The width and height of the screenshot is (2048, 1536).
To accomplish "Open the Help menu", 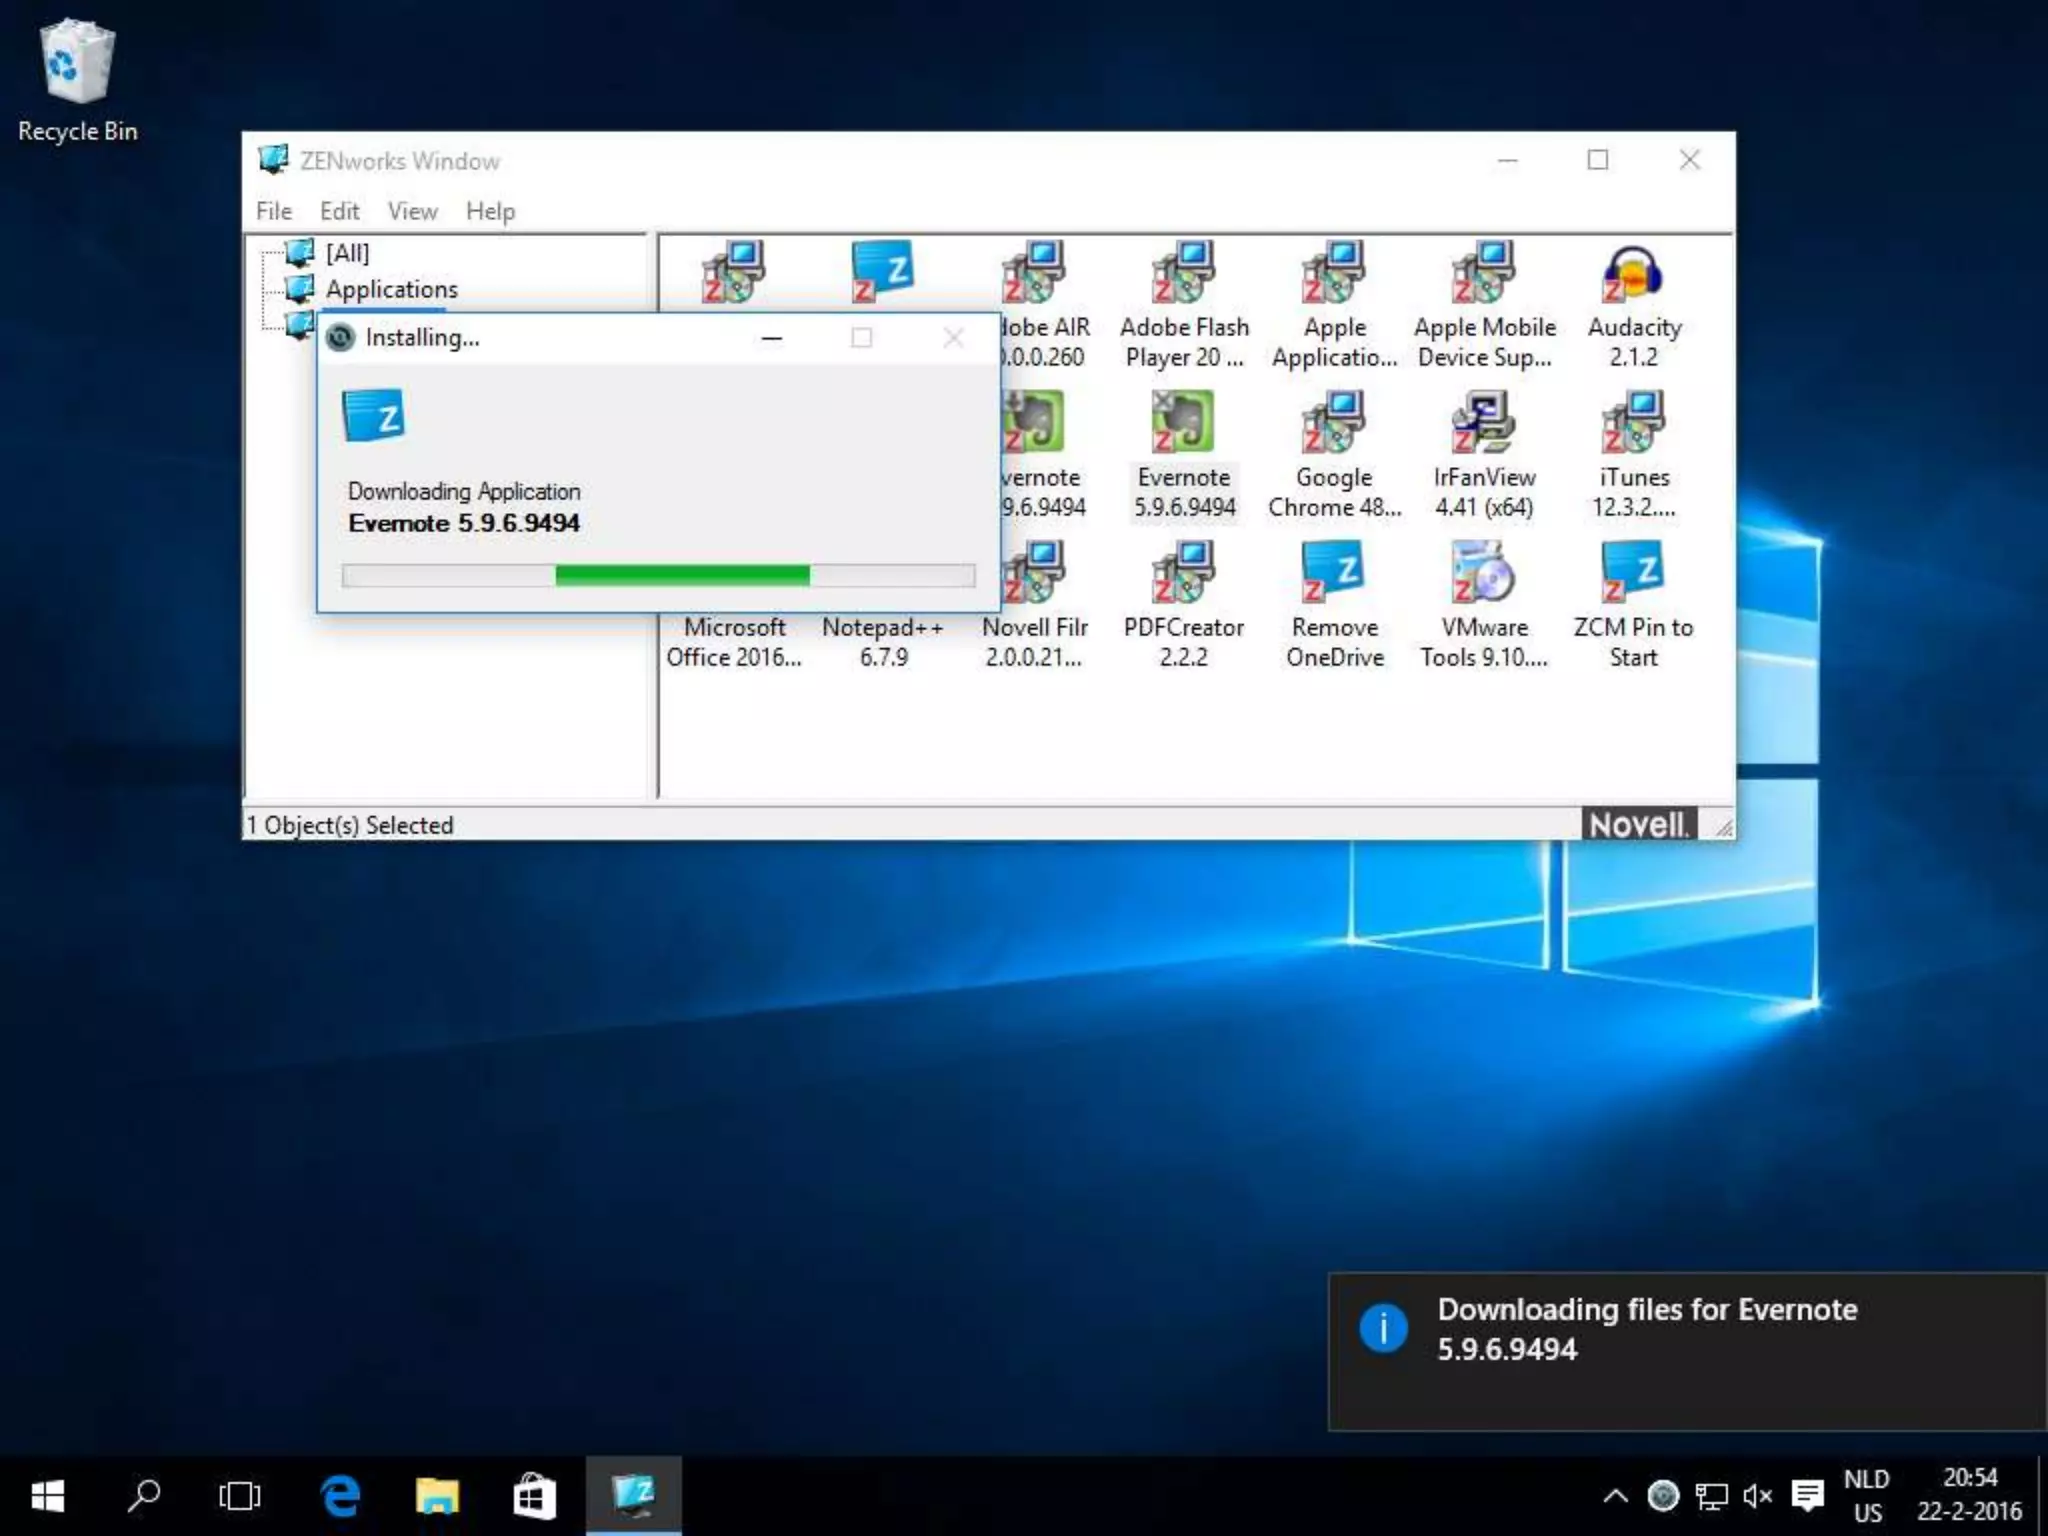I will [490, 211].
